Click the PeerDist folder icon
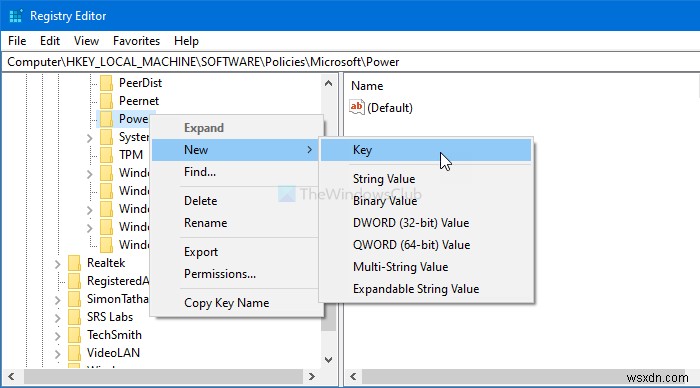The image size is (700, 388). (x=106, y=83)
